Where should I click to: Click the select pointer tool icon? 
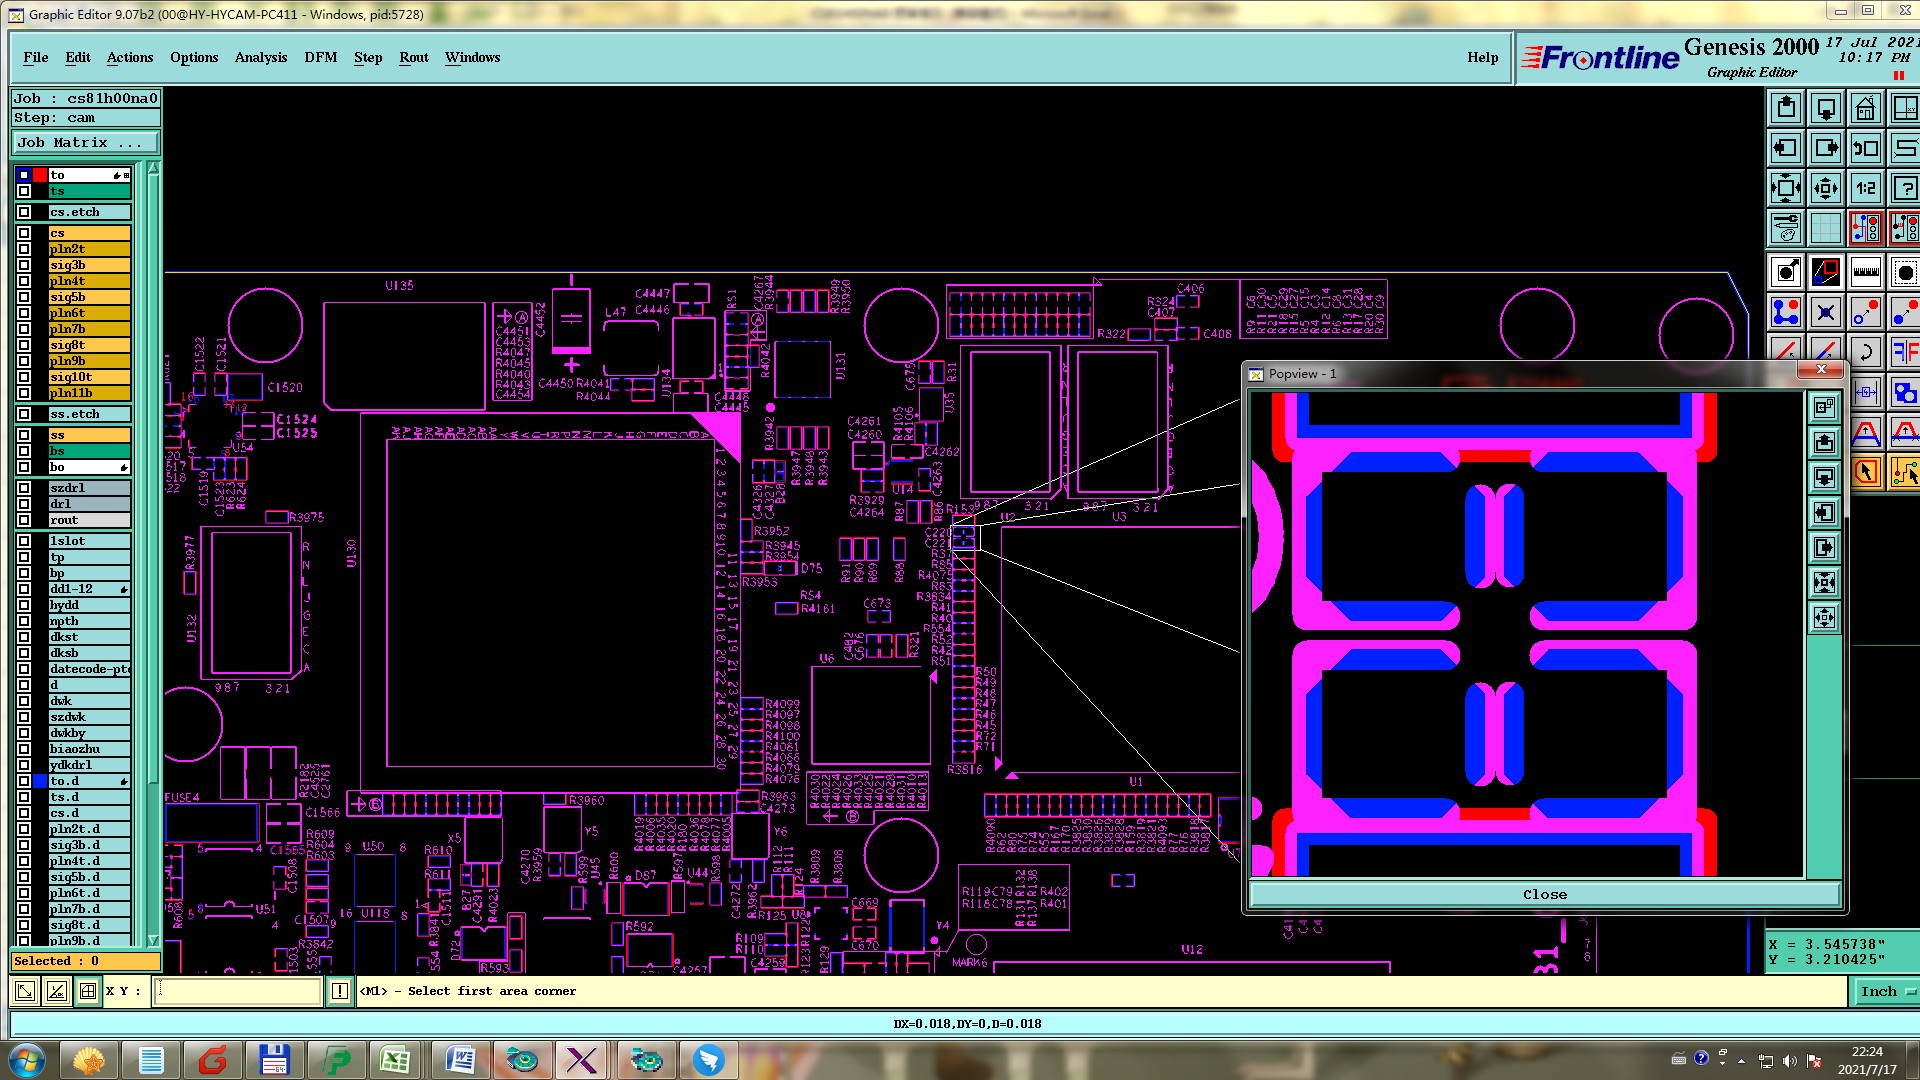1865,472
